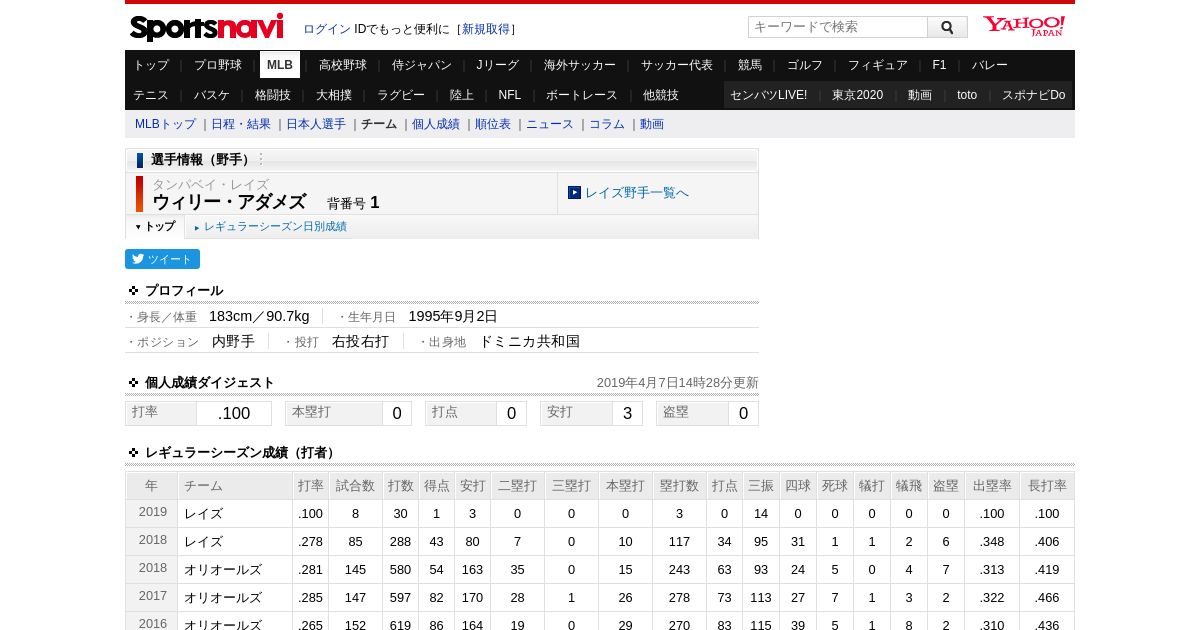Screen dimensions: 1200x630
Task: Select 大相撲 in navigation
Action: click(x=334, y=95)
